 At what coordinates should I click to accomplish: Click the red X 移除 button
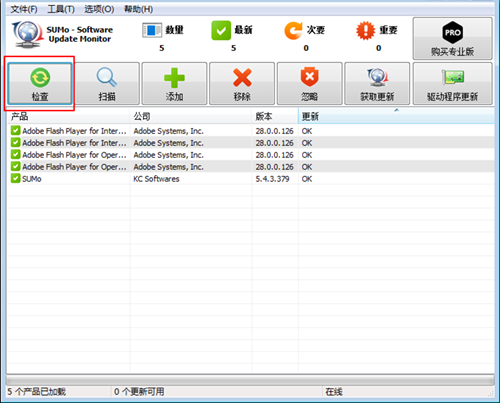tap(242, 83)
